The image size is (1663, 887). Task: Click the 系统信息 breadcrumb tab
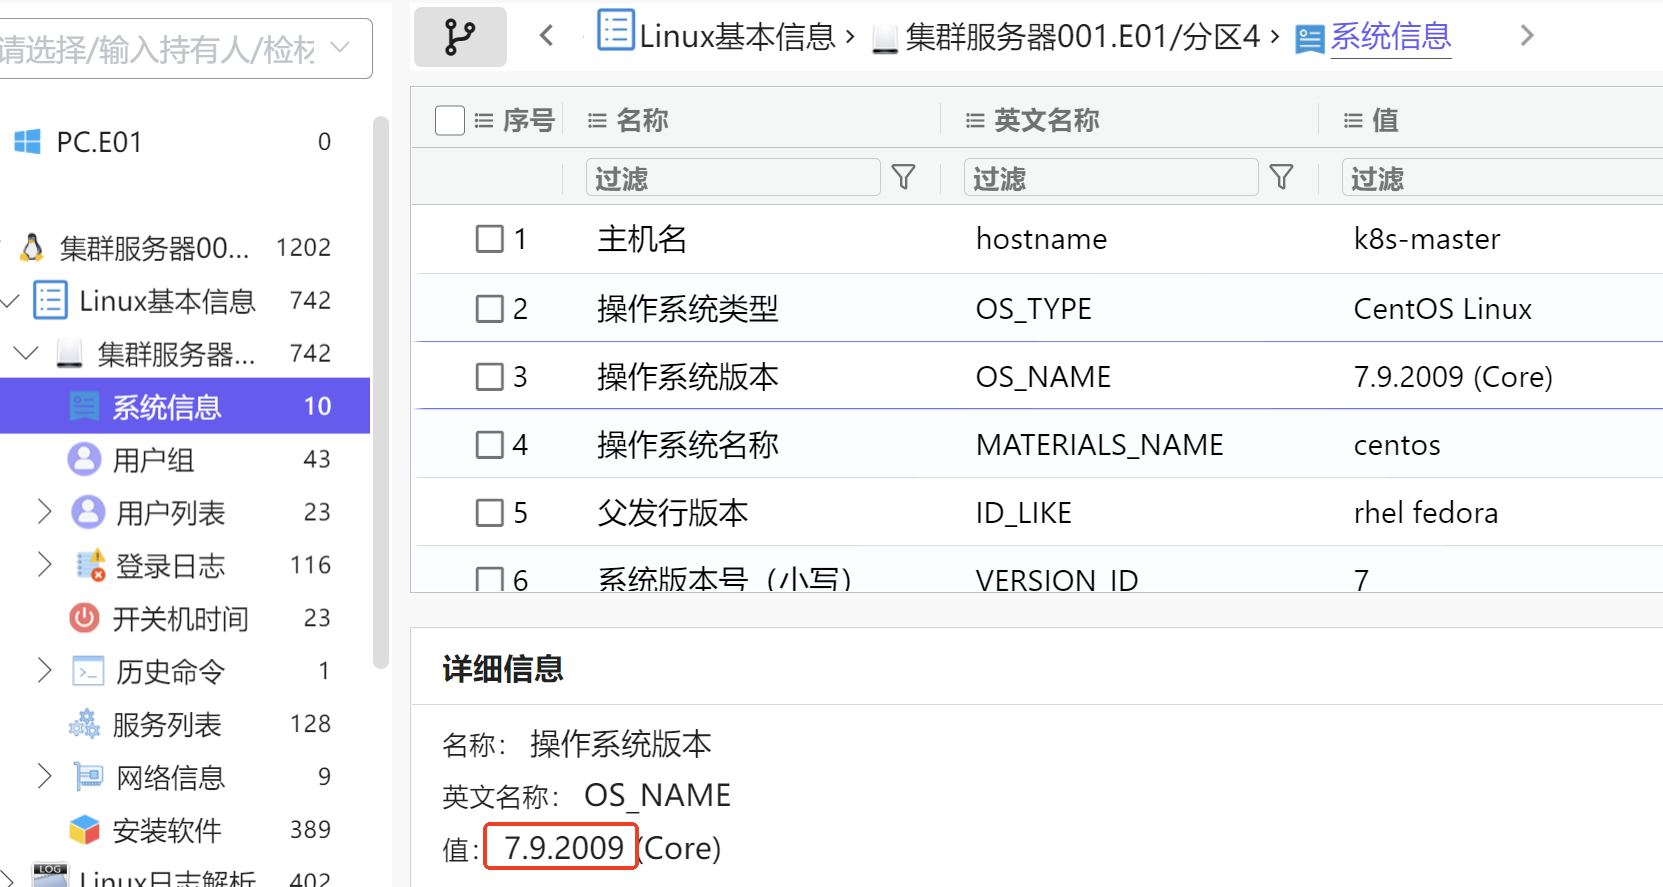coord(1390,37)
